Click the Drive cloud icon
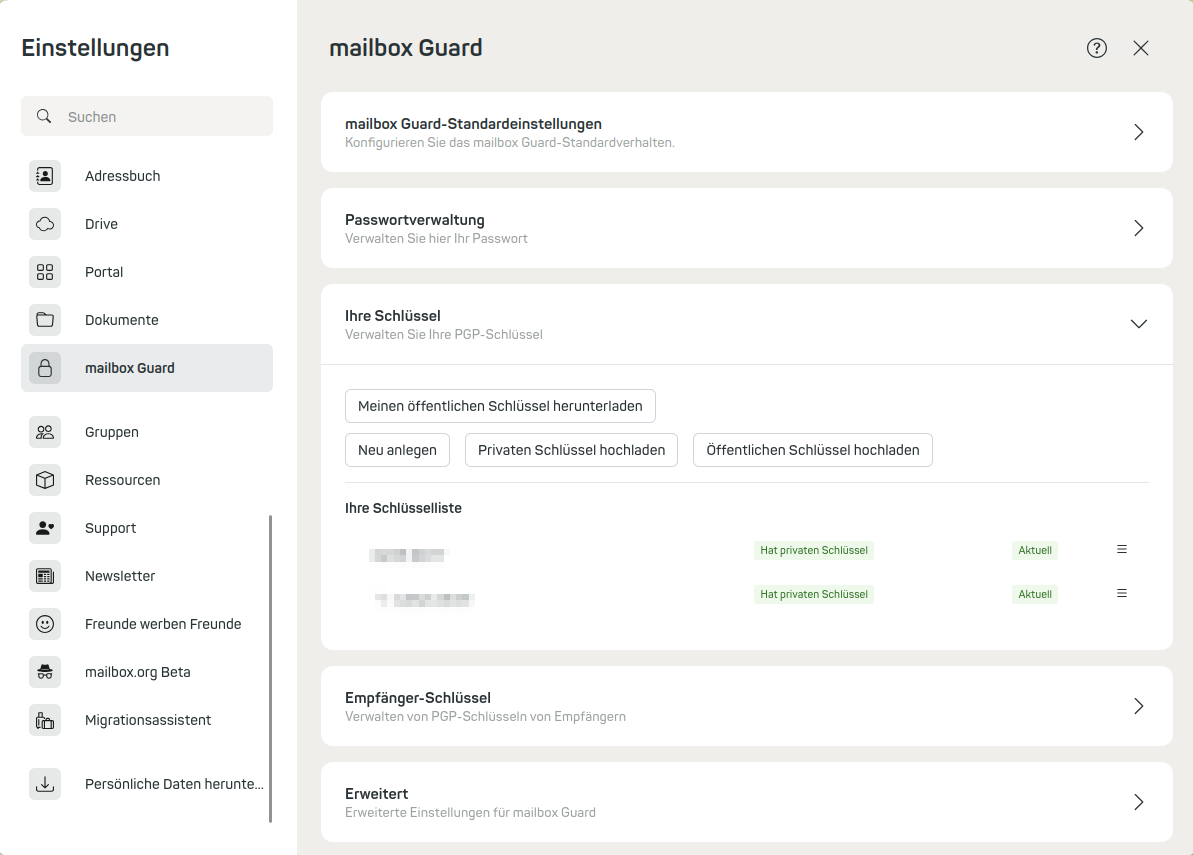This screenshot has width=1193, height=855. pos(45,224)
